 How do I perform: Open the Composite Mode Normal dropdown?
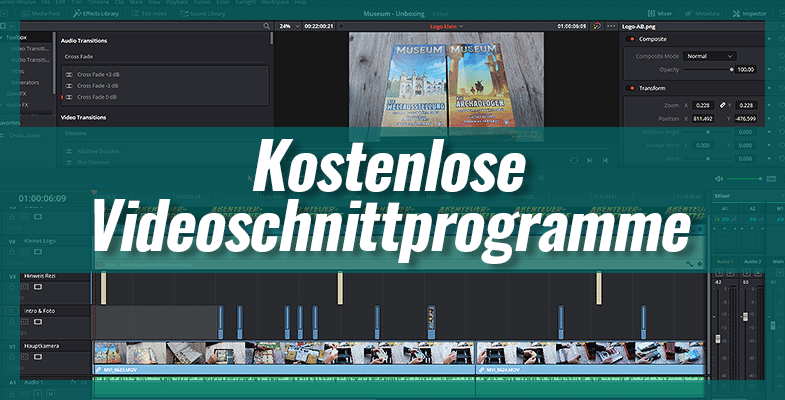pyautogui.click(x=709, y=56)
